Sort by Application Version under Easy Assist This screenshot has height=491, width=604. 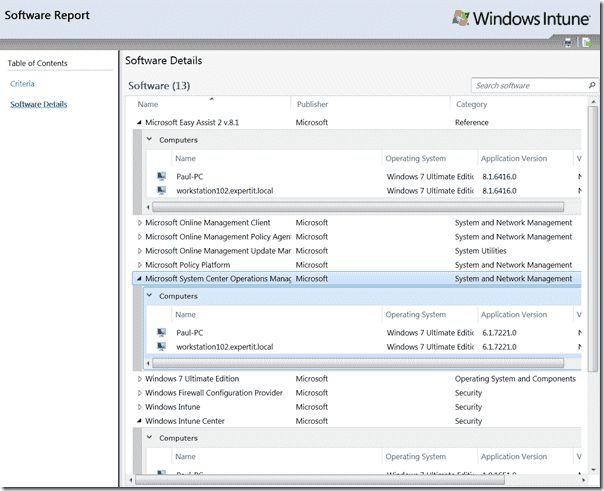514,158
